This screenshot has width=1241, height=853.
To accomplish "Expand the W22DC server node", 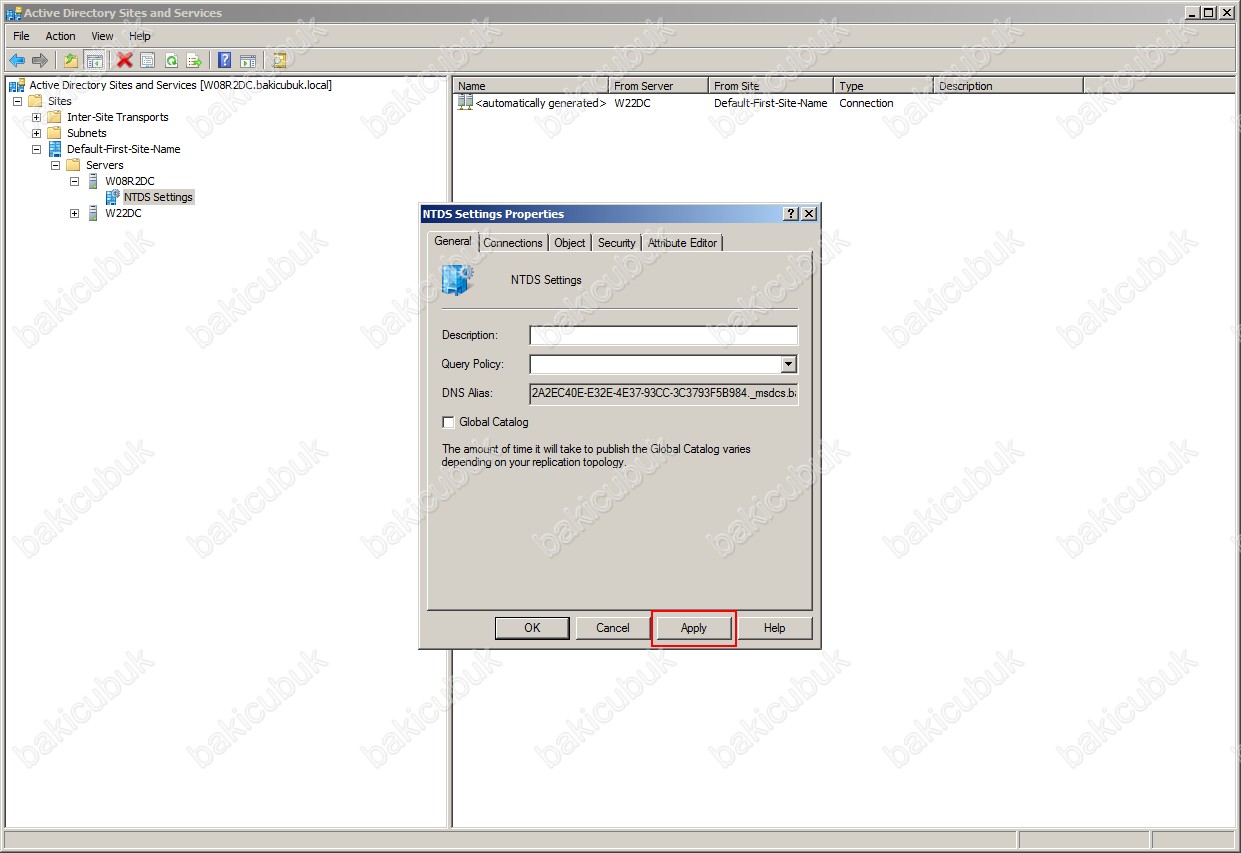I will point(74,213).
